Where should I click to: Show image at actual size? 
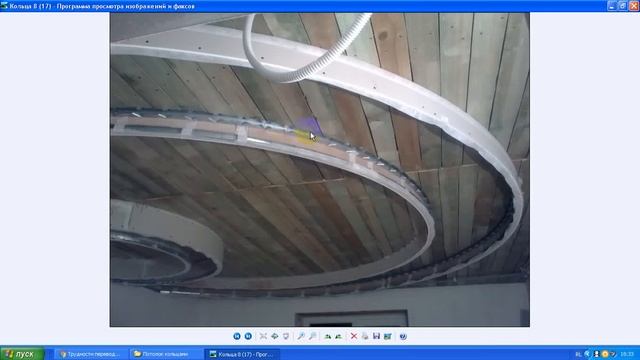click(275, 336)
